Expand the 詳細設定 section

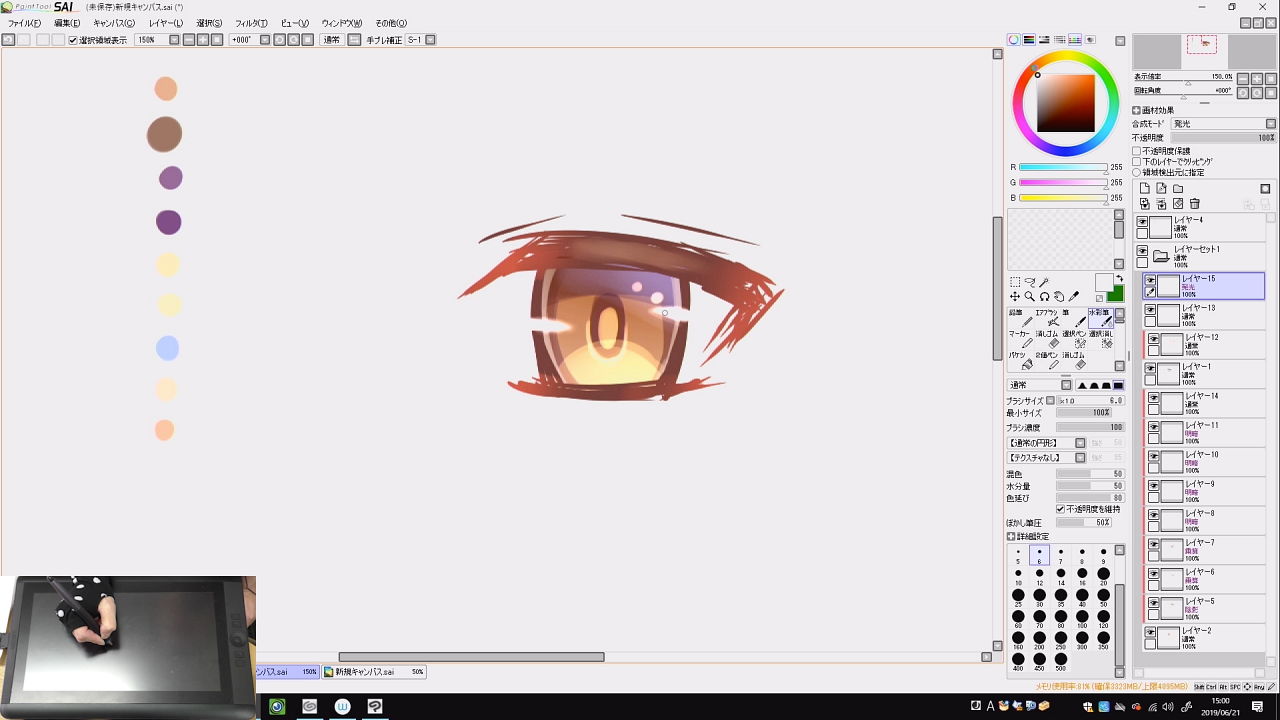(x=1011, y=537)
